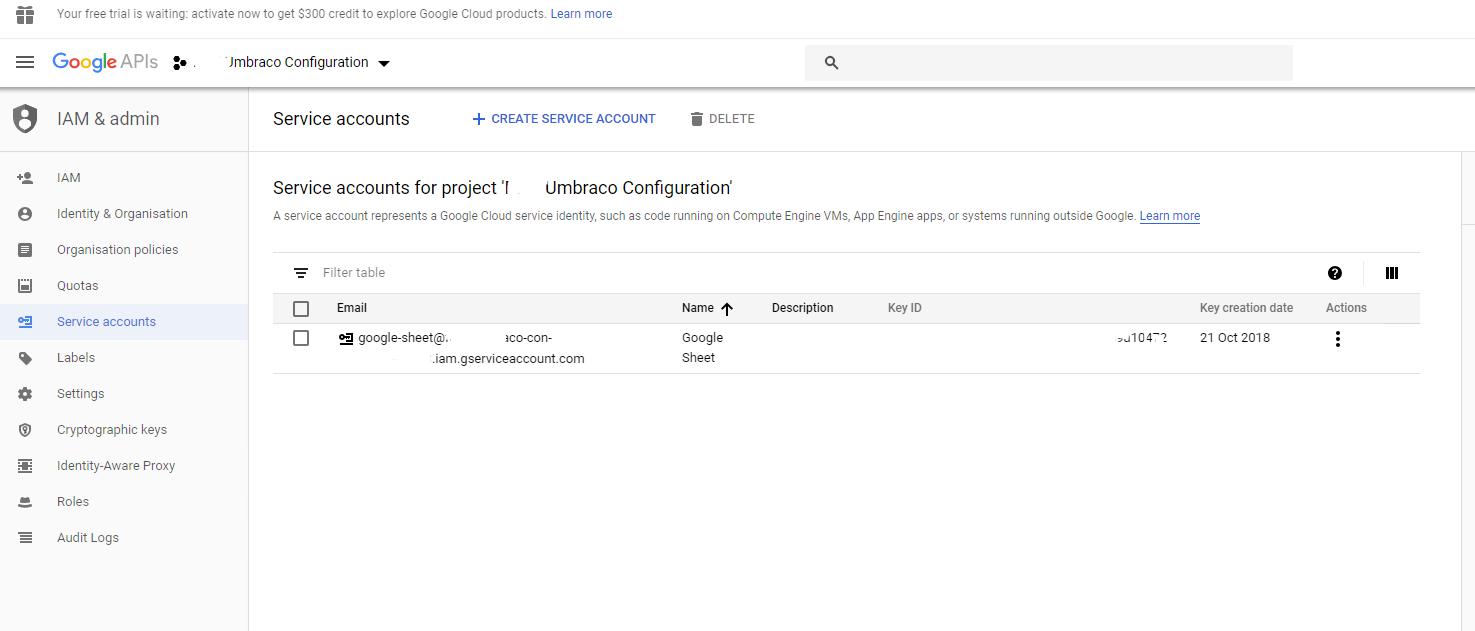Open Identity & Organisation page
Image resolution: width=1475 pixels, height=631 pixels.
click(124, 214)
